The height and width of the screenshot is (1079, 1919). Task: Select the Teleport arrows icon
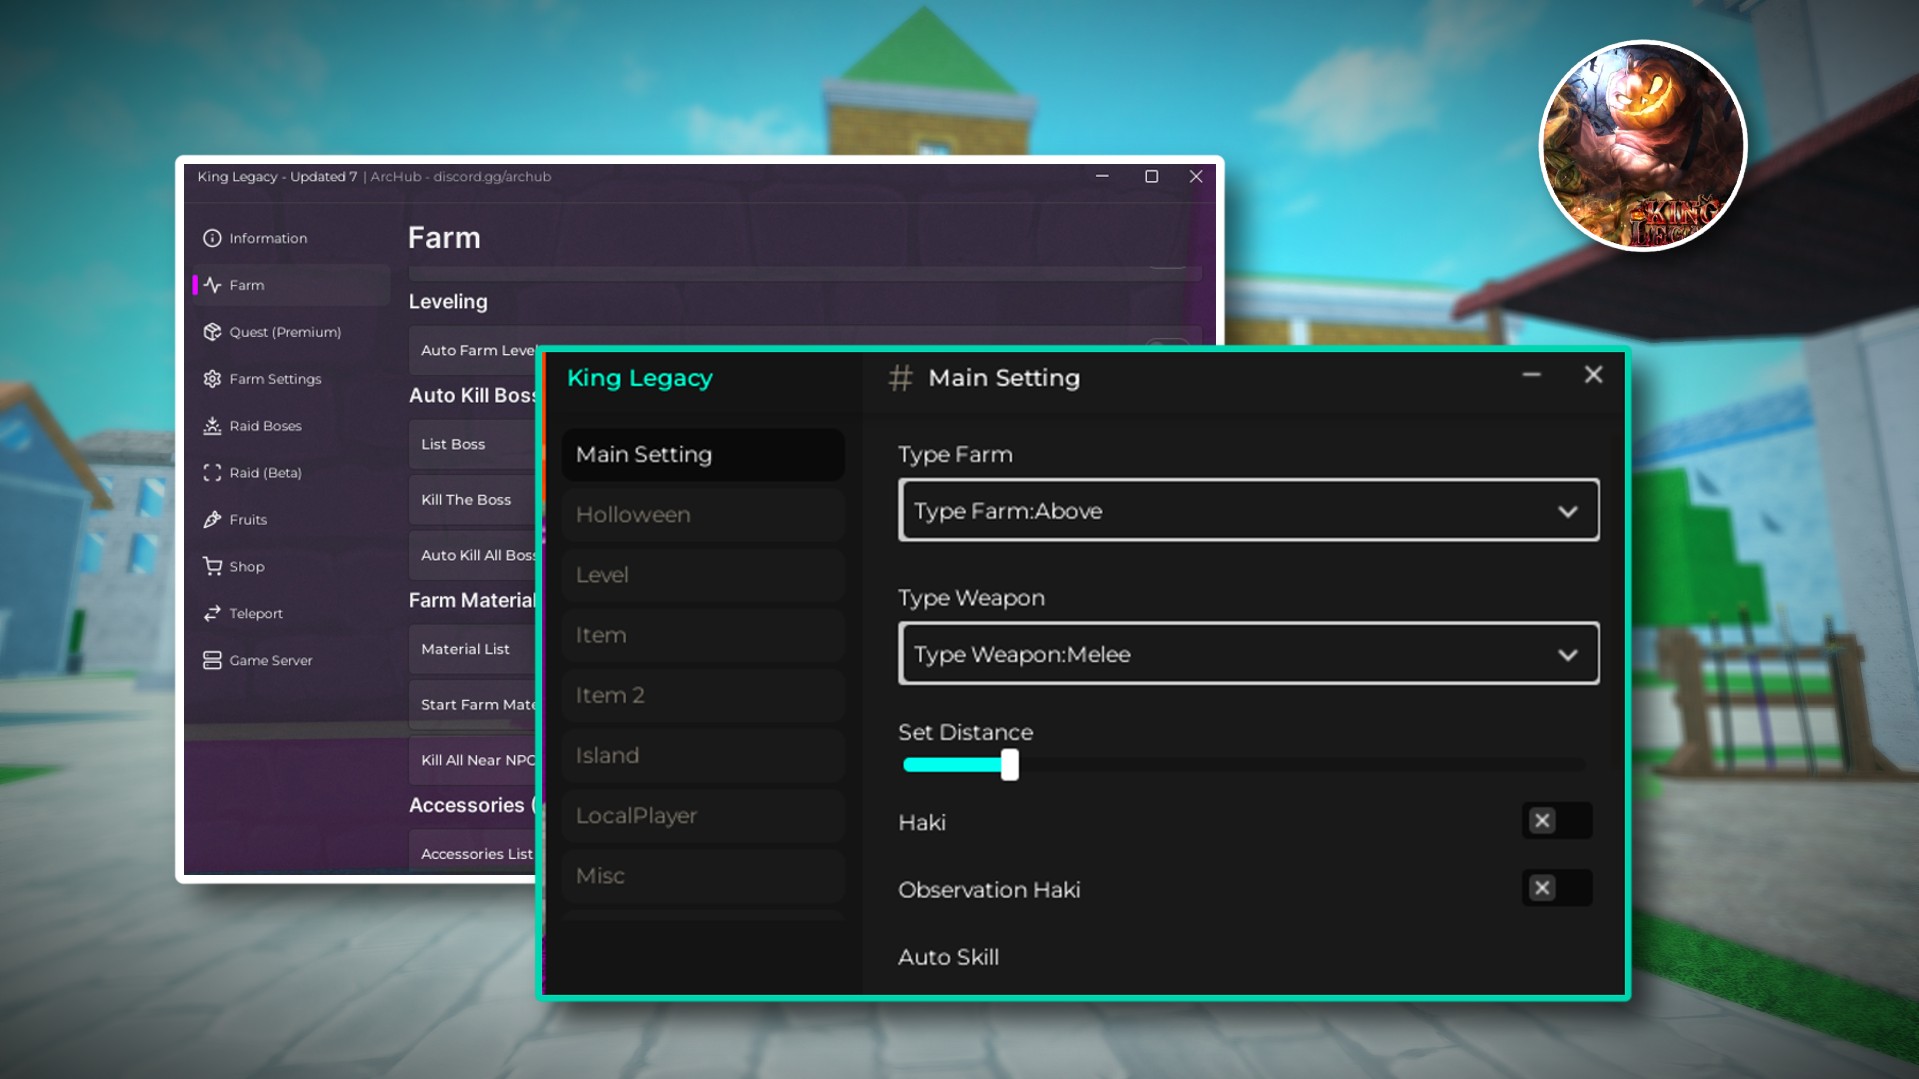pos(212,614)
